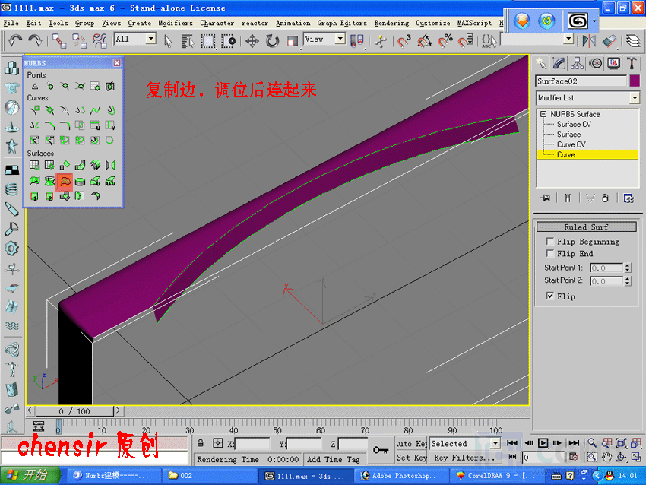Open the Customize menu
Image resolution: width=646 pixels, height=485 pixels.
pyautogui.click(x=433, y=23)
